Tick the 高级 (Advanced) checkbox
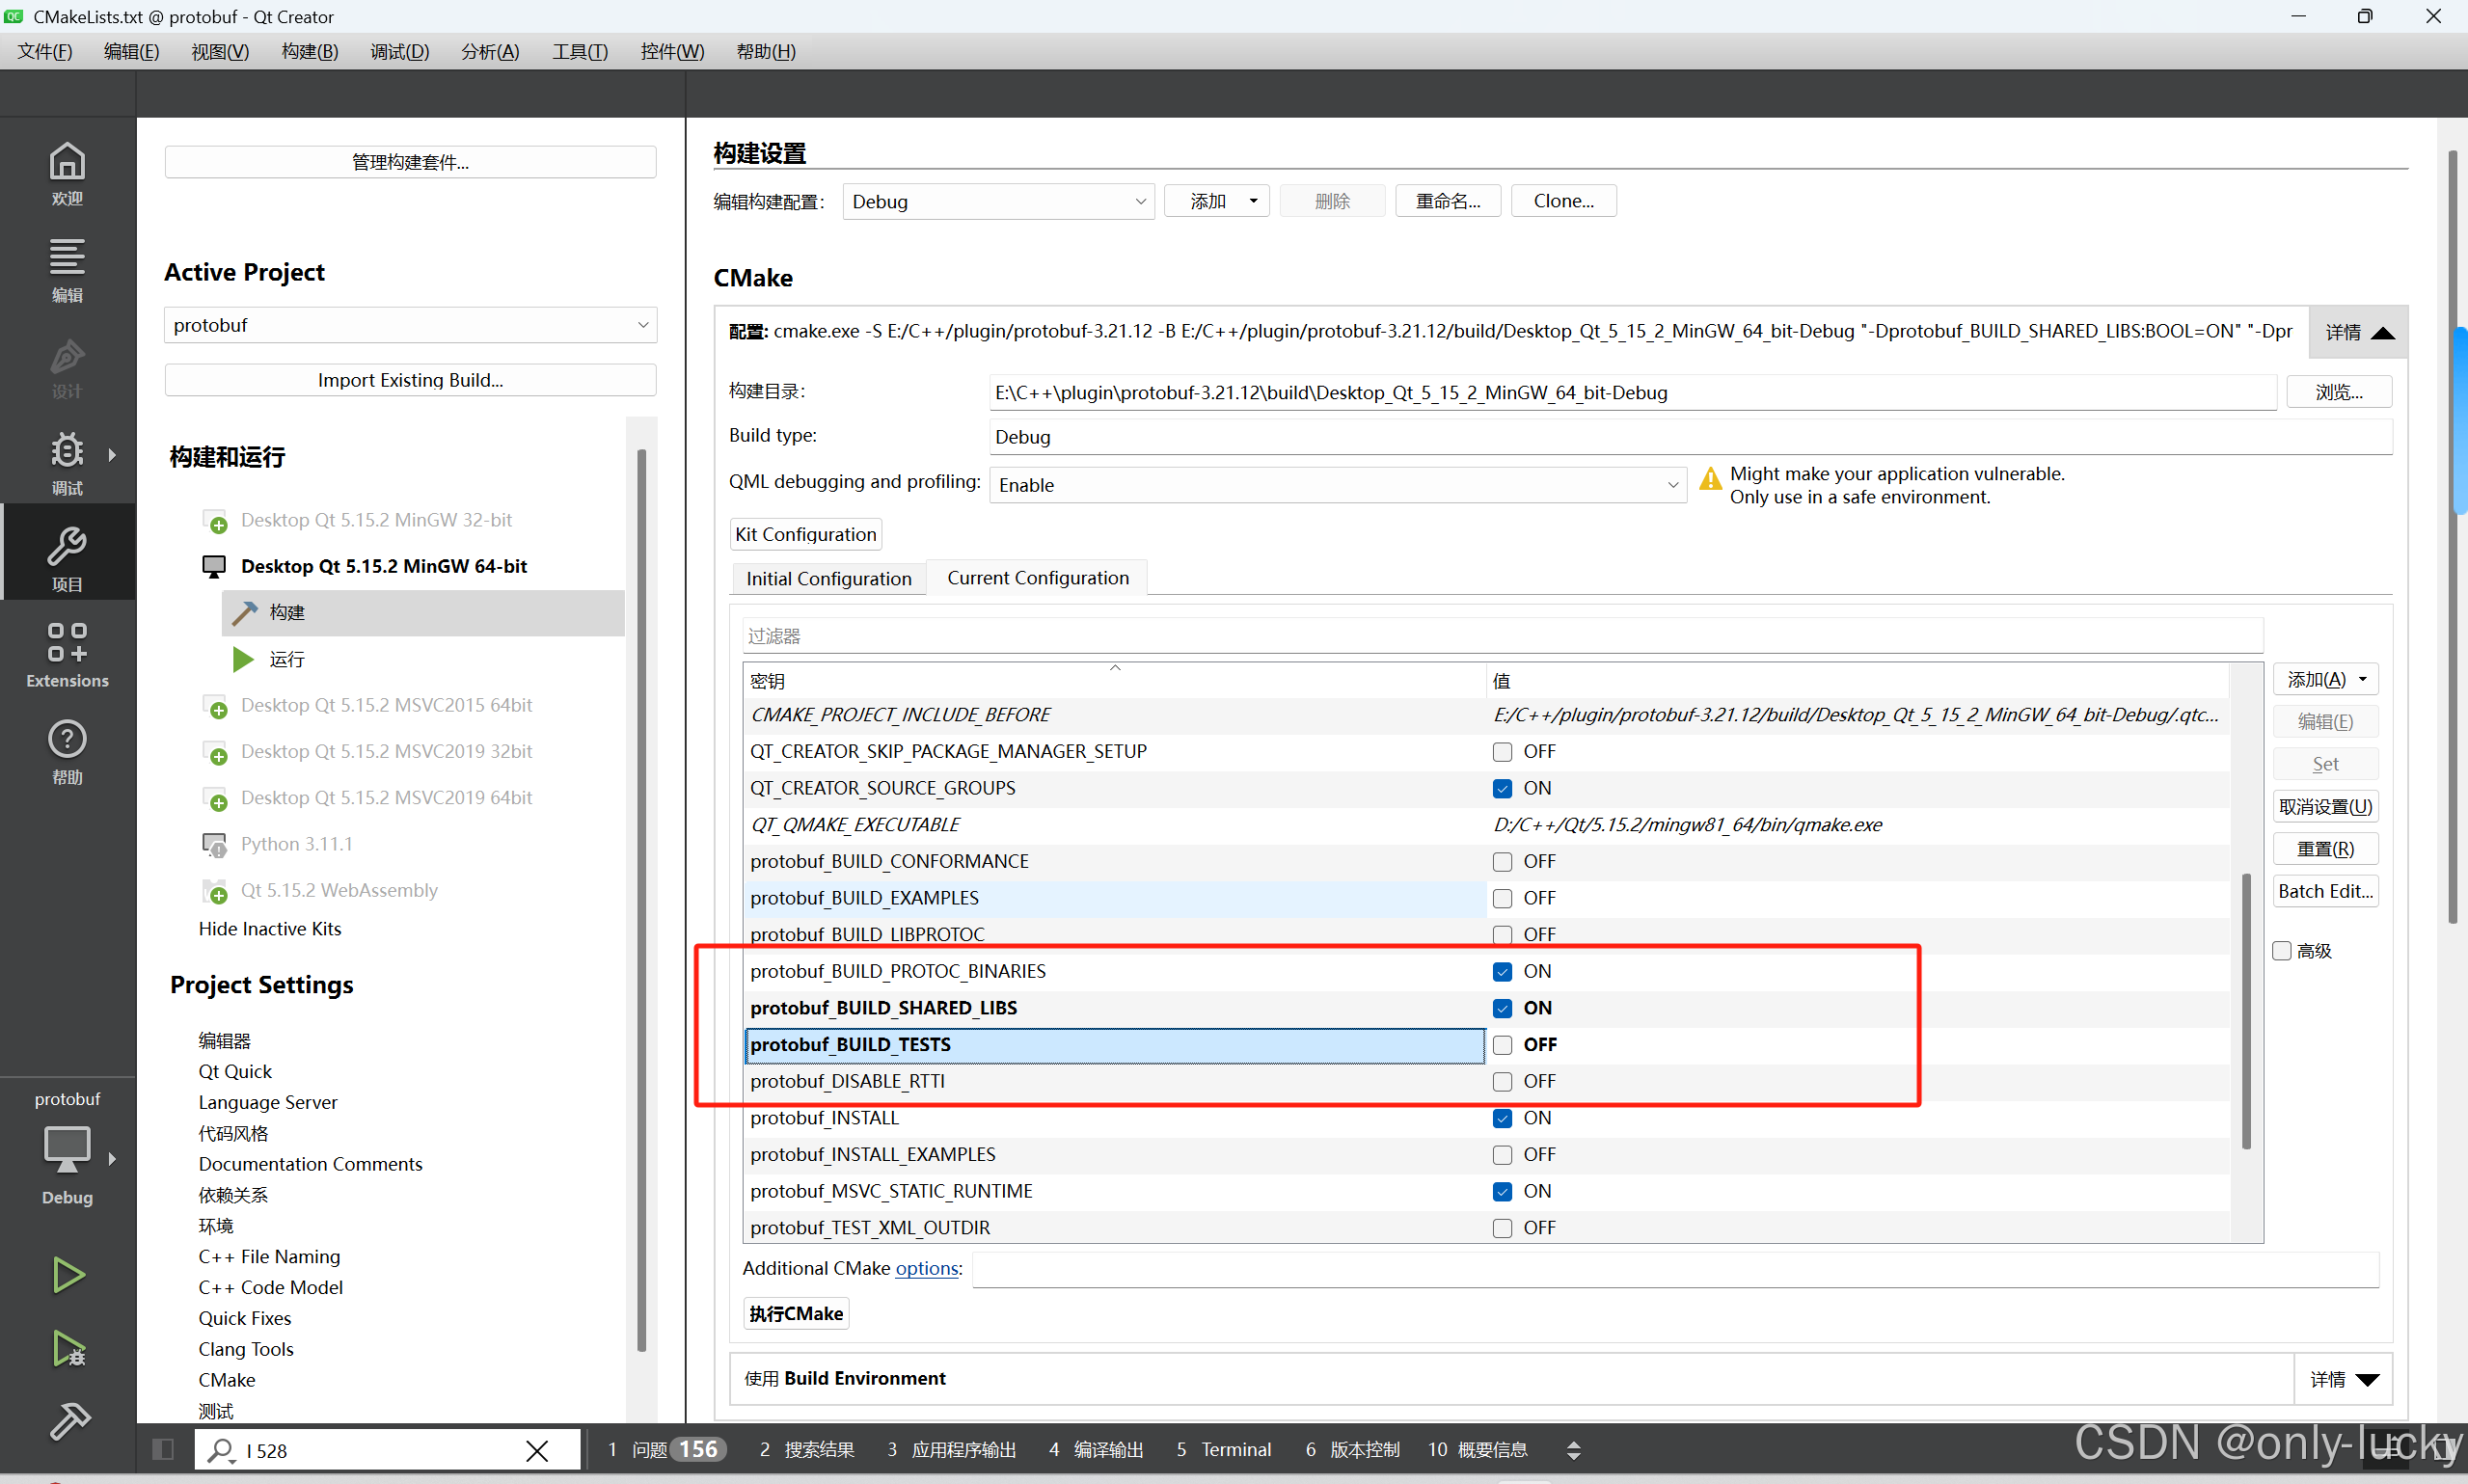 pyautogui.click(x=2281, y=951)
